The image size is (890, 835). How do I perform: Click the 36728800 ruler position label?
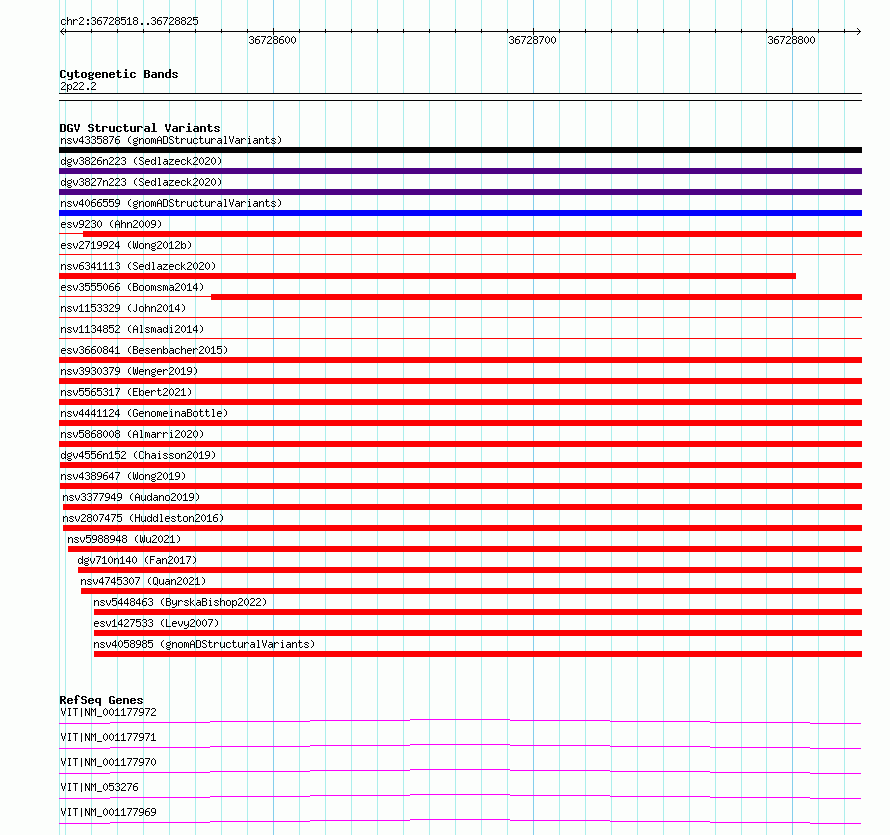pos(791,40)
